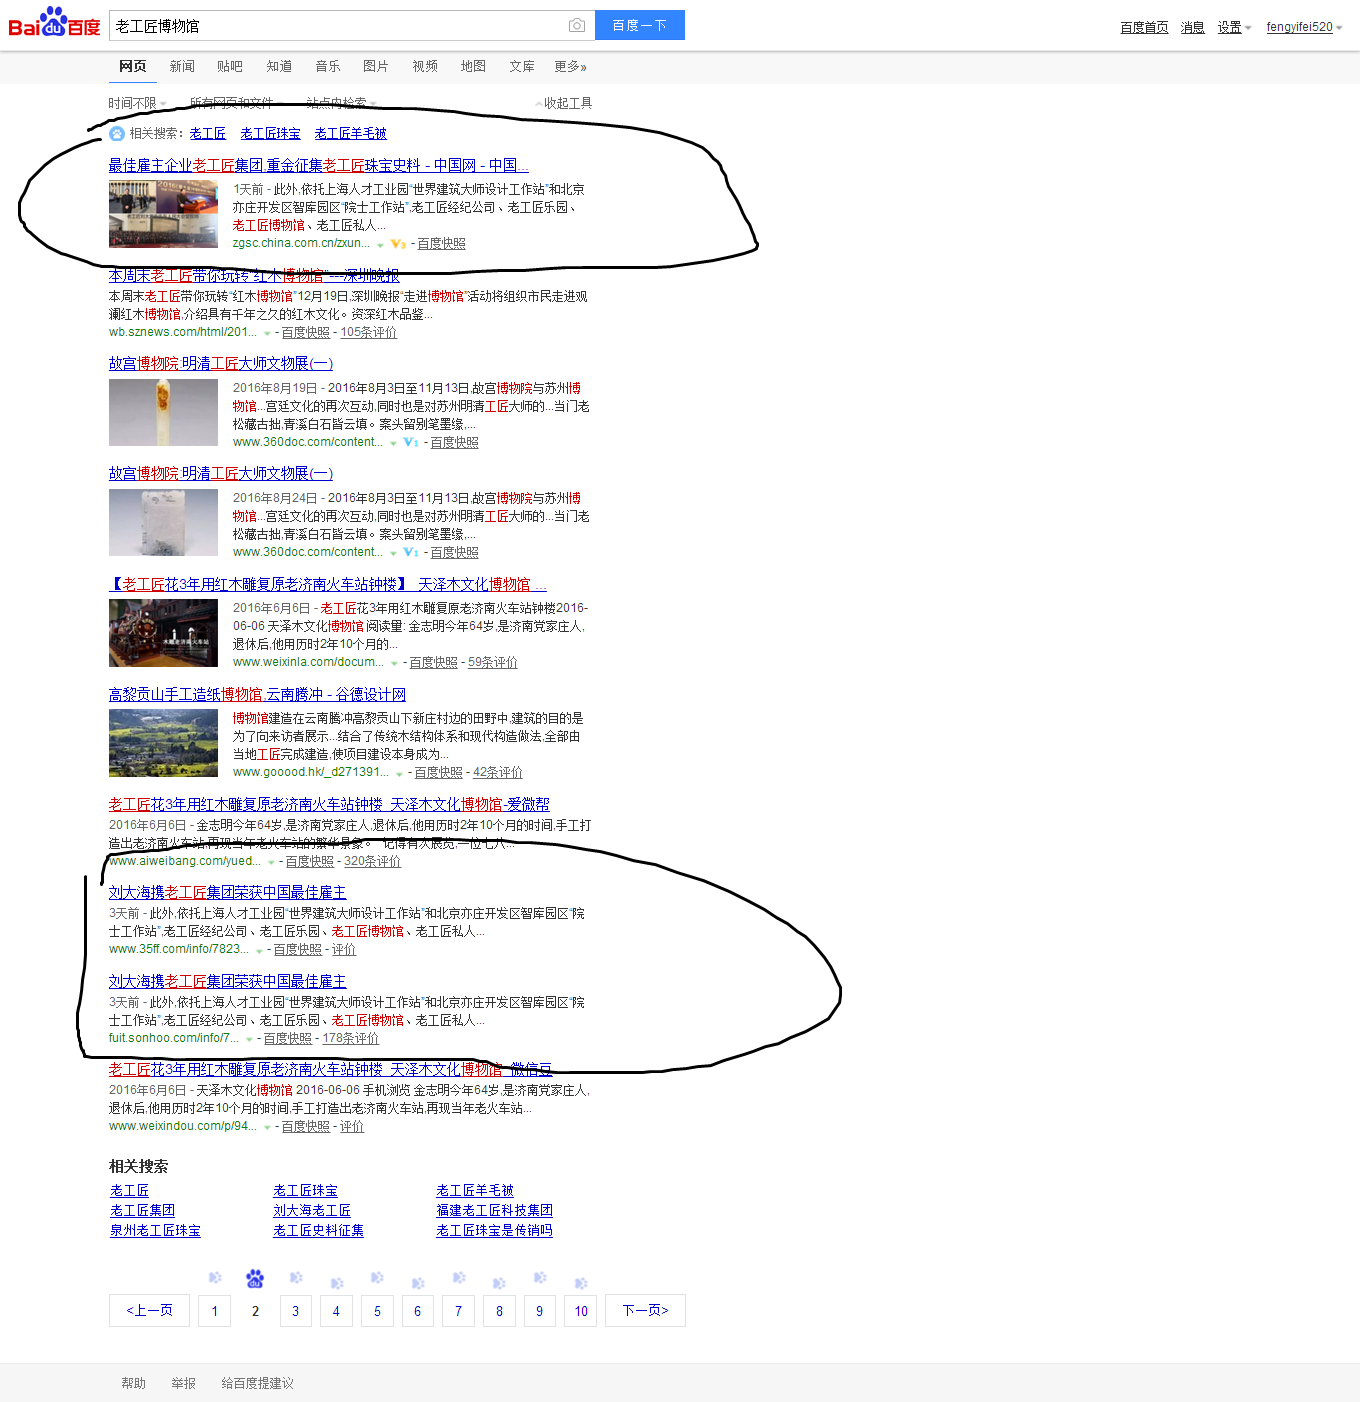Expand arrow next to wb.sznews.com URL

pos(267,333)
